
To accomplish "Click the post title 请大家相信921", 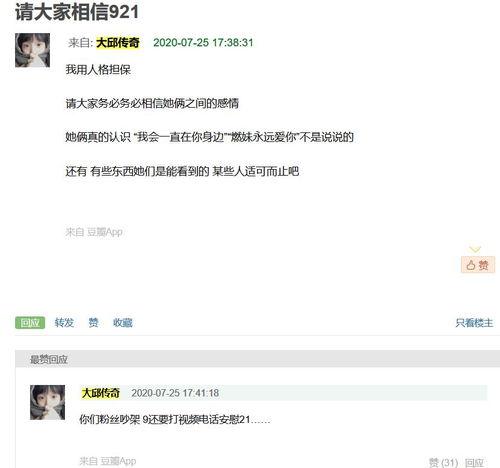I will pos(77,12).
